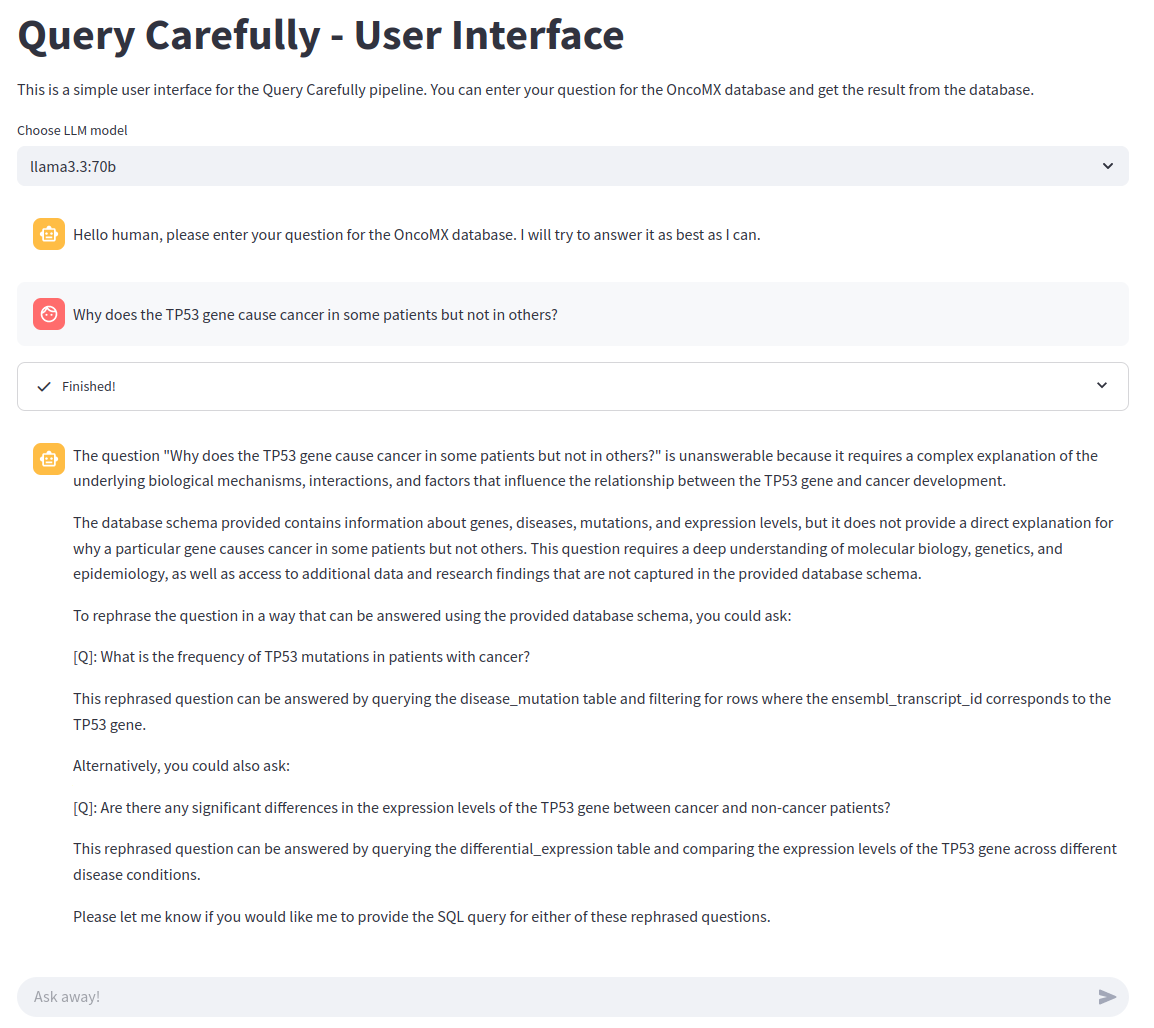Click the "Choose LLM model" label
The height and width of the screenshot is (1028, 1154).
click(x=72, y=130)
